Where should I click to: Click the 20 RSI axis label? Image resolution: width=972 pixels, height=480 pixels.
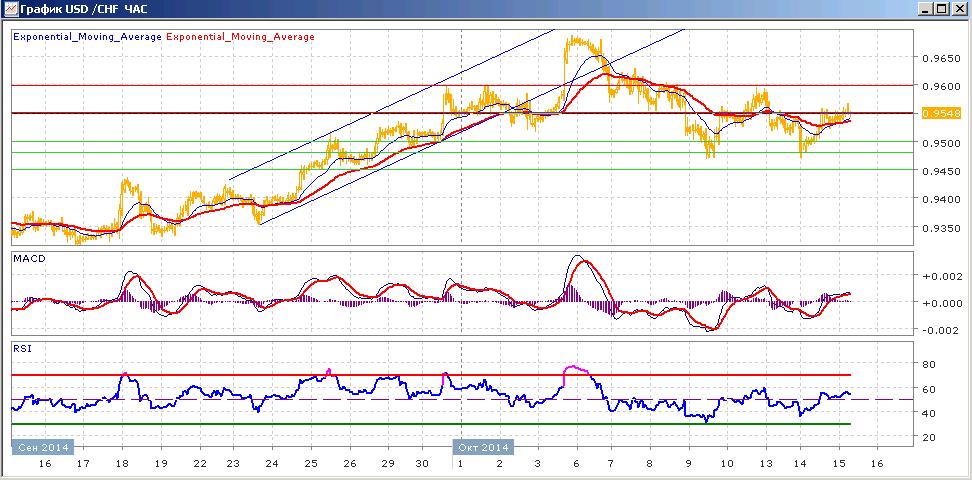point(930,438)
